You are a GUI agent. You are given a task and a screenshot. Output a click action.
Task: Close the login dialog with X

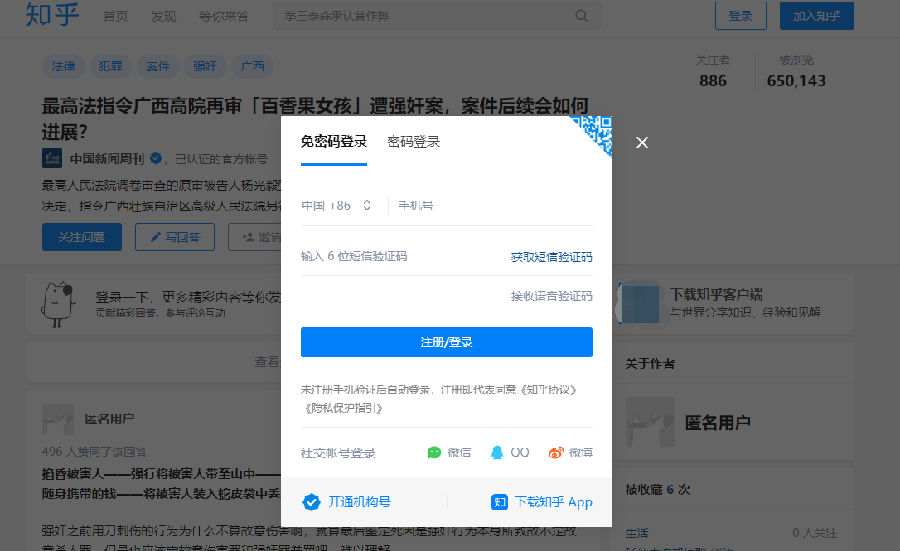[642, 142]
